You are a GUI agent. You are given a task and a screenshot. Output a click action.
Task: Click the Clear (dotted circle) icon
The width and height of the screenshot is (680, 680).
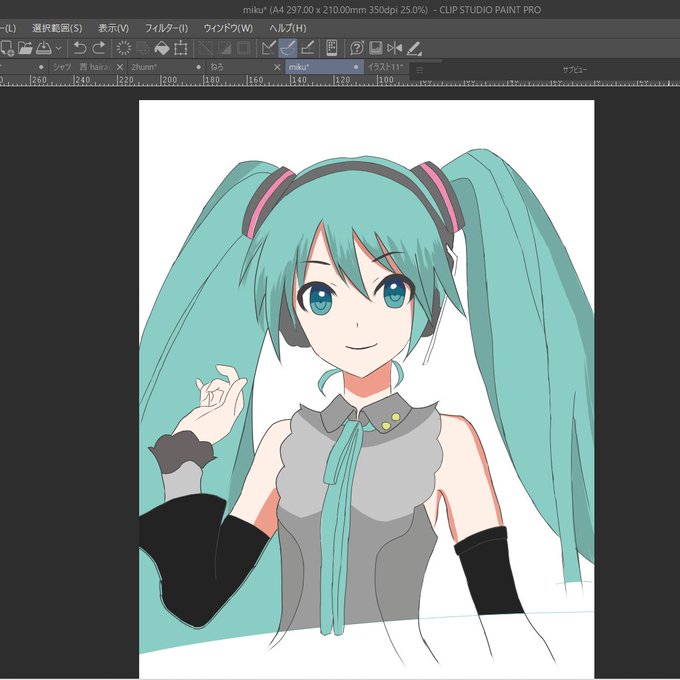(124, 48)
